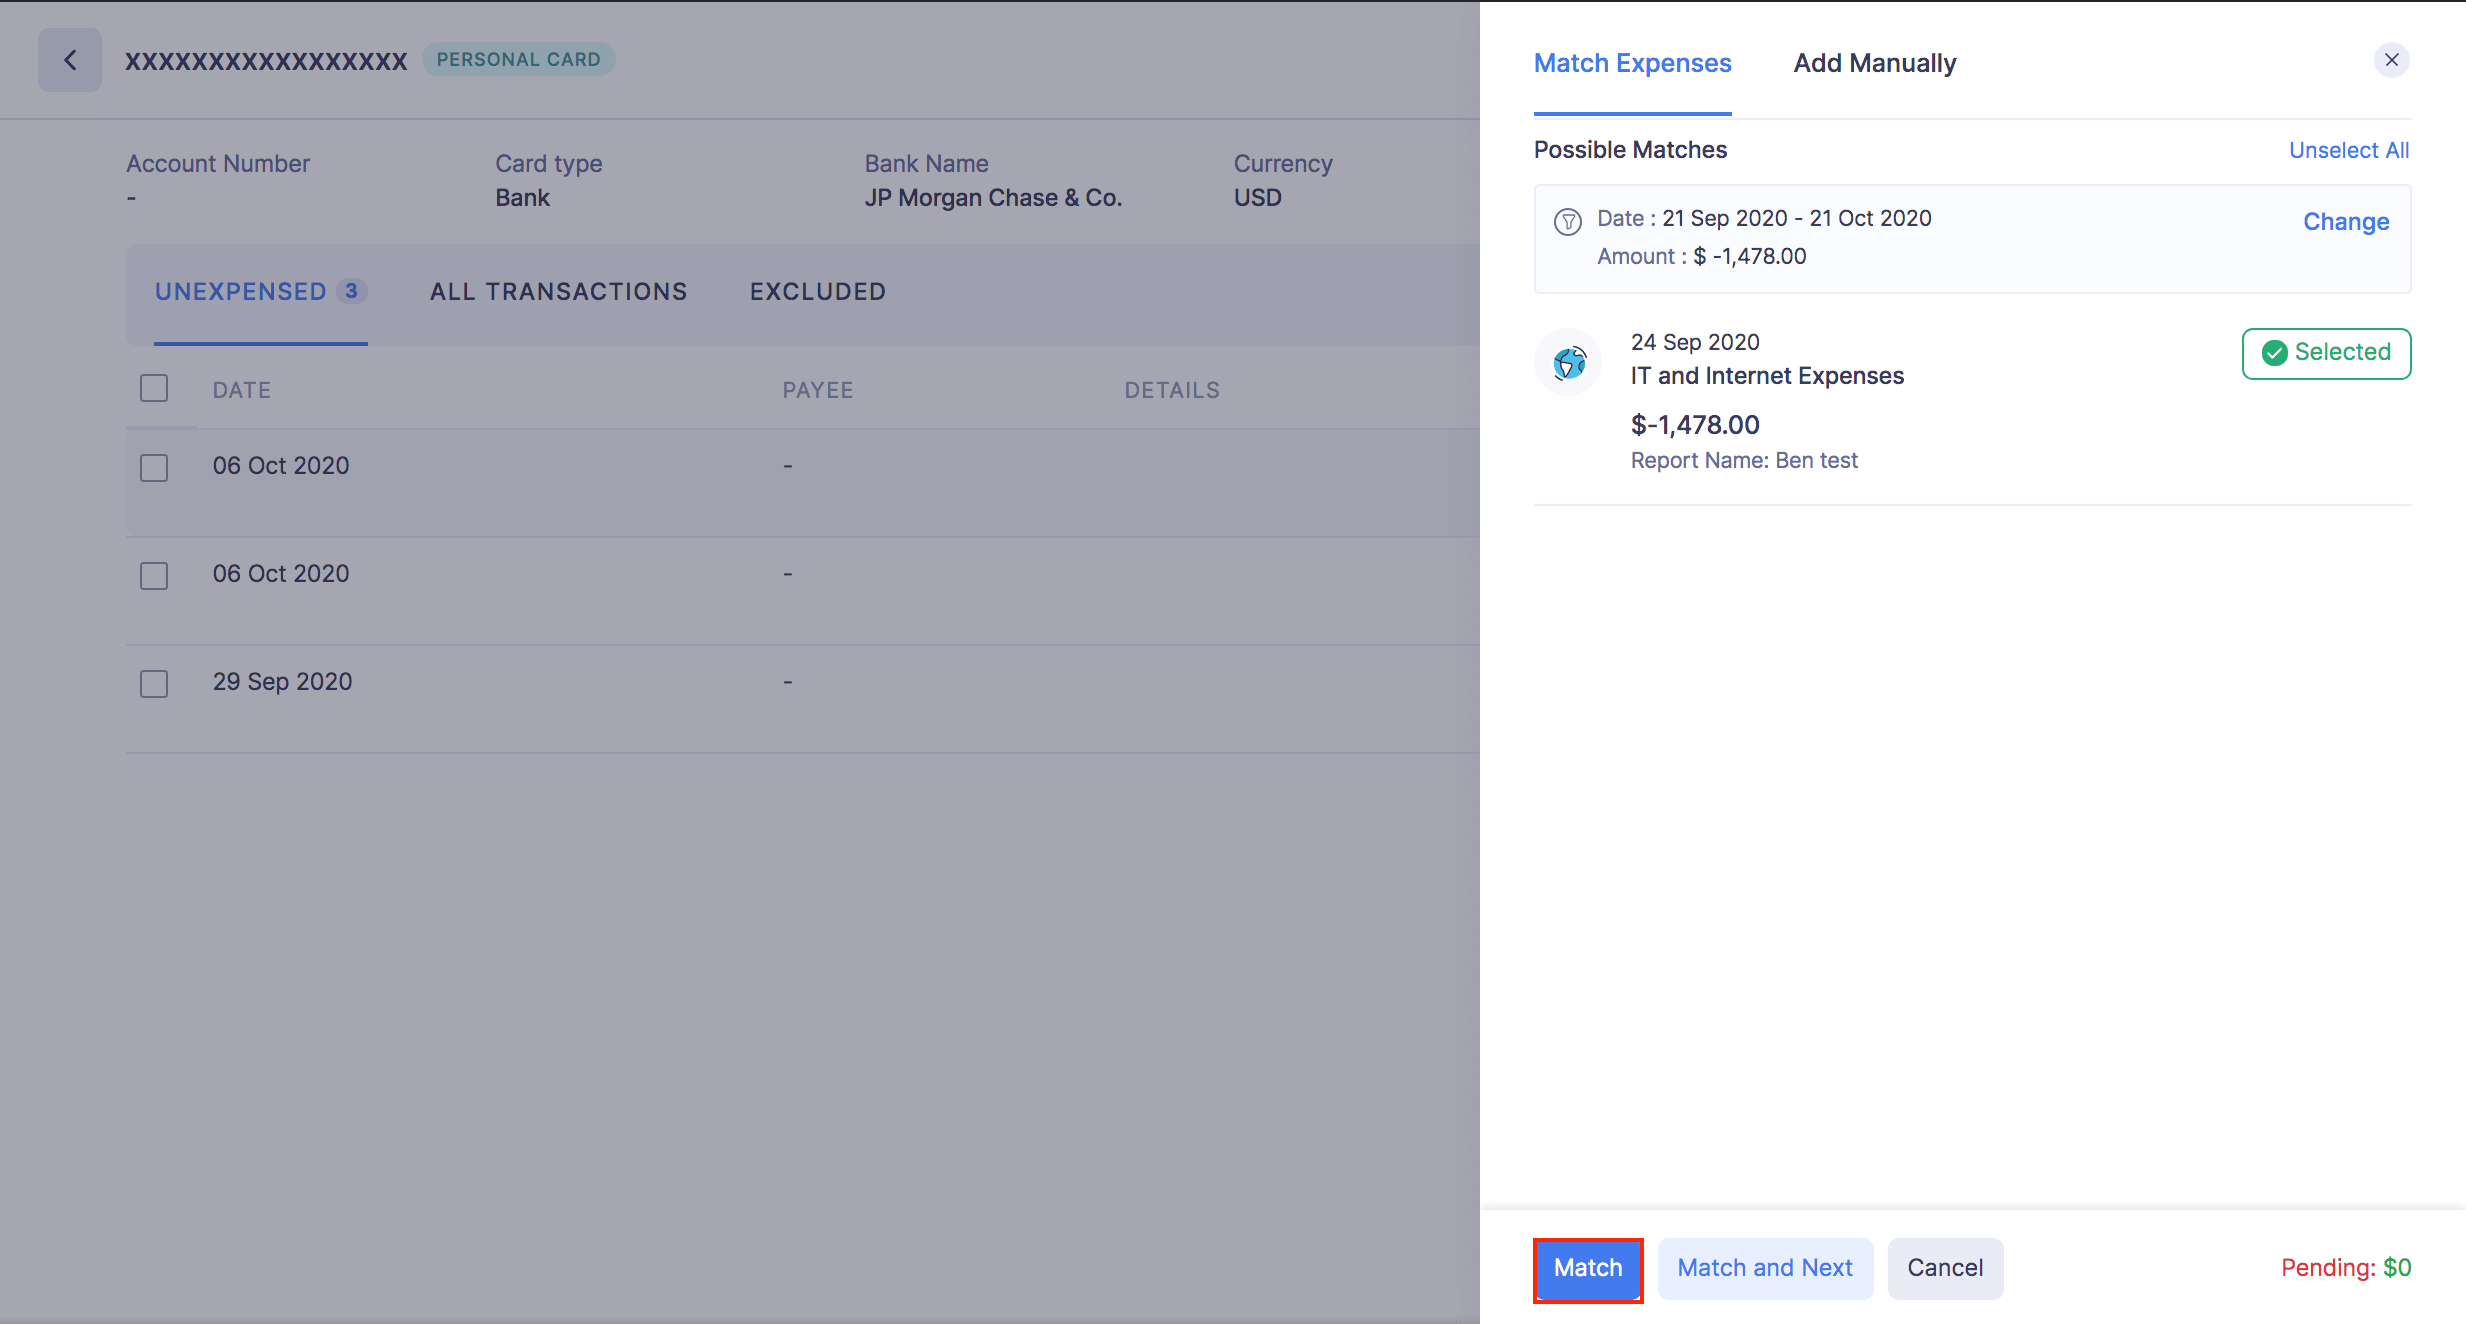Image resolution: width=2466 pixels, height=1324 pixels.
Task: Click the IT and Internet Expenses globe icon
Action: [x=1568, y=362]
